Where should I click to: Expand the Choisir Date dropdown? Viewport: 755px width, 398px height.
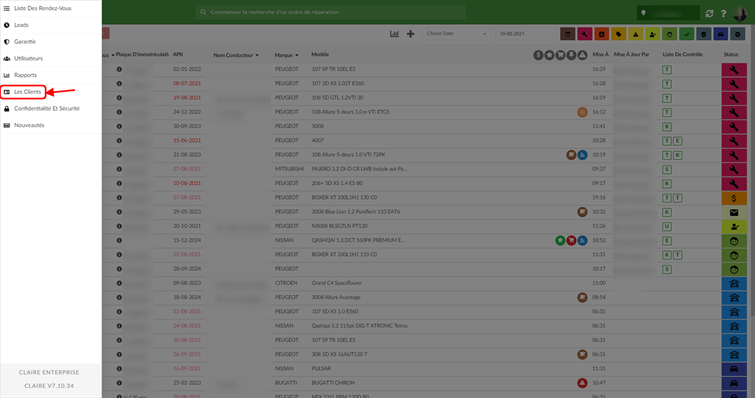456,34
